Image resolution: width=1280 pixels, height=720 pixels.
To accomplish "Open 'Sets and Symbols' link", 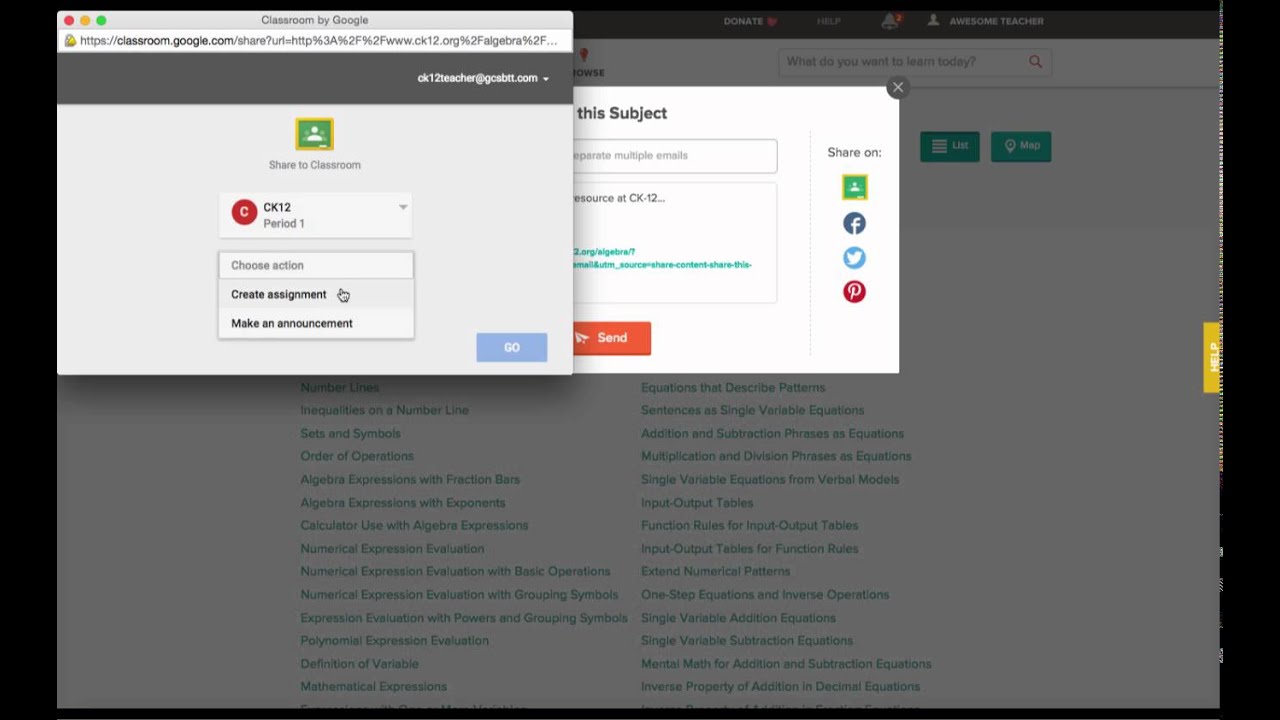I will 350,433.
